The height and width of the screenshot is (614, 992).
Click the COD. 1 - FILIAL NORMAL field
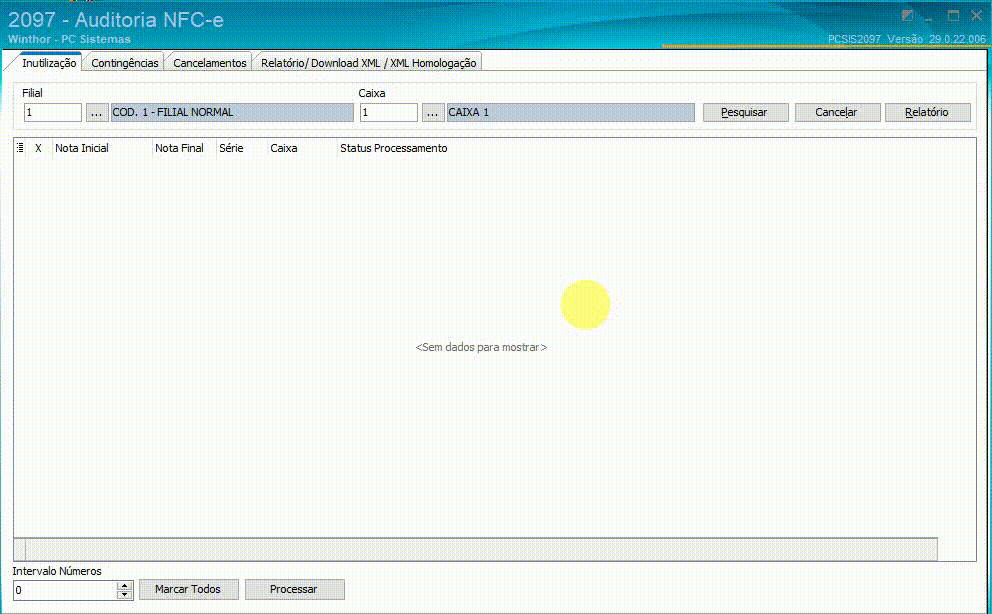click(232, 113)
